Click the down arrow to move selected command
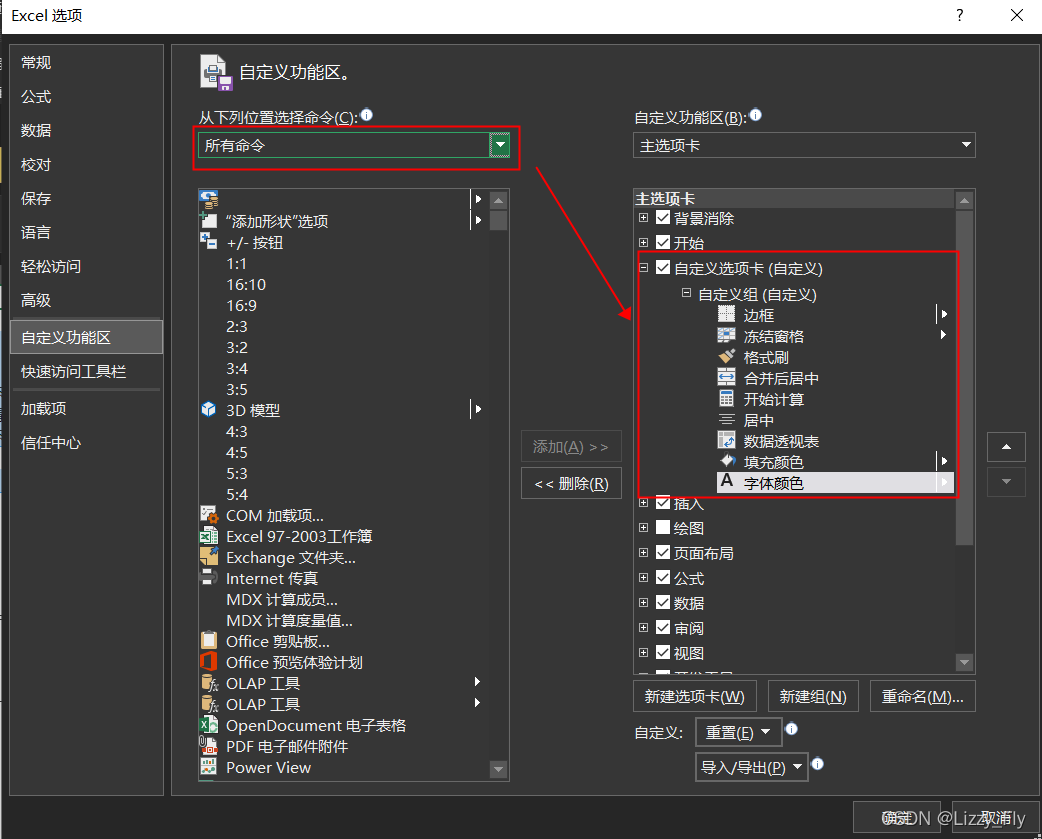 coord(1005,482)
